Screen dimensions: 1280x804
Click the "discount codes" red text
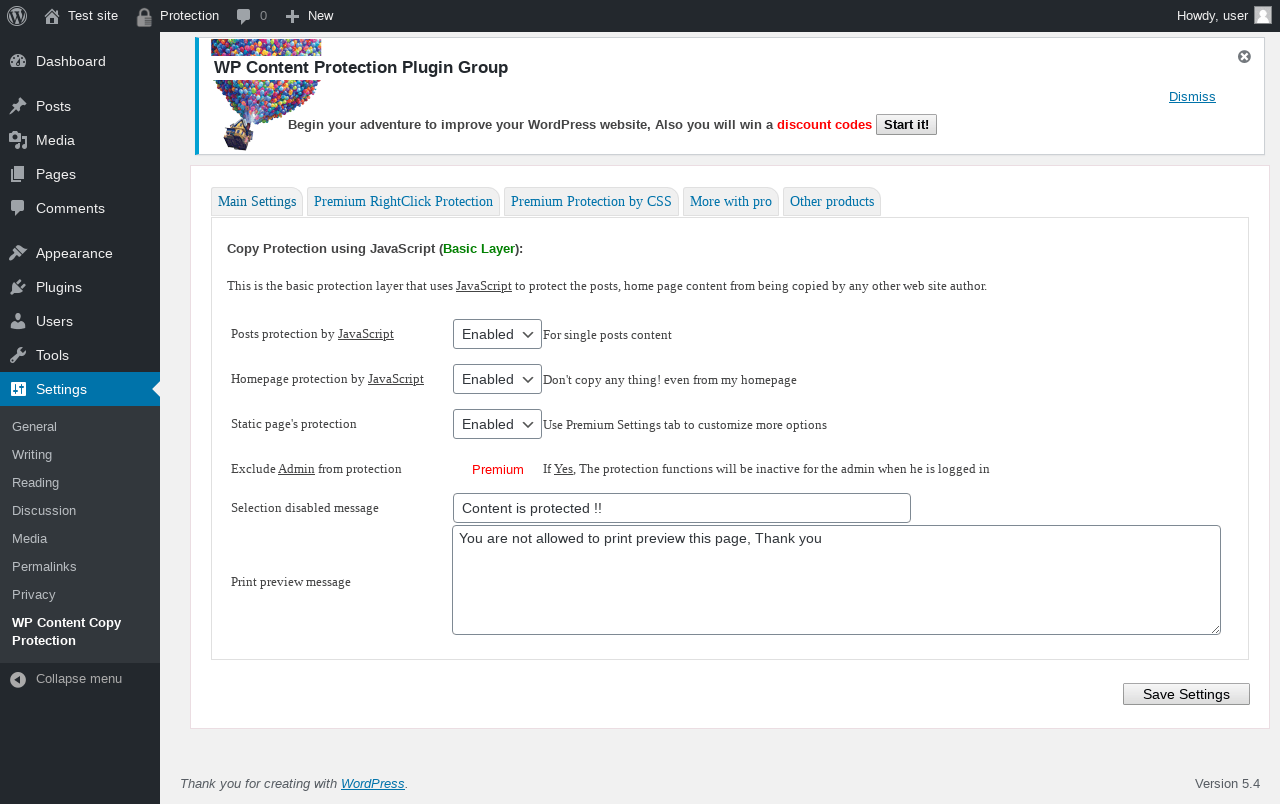(x=824, y=125)
